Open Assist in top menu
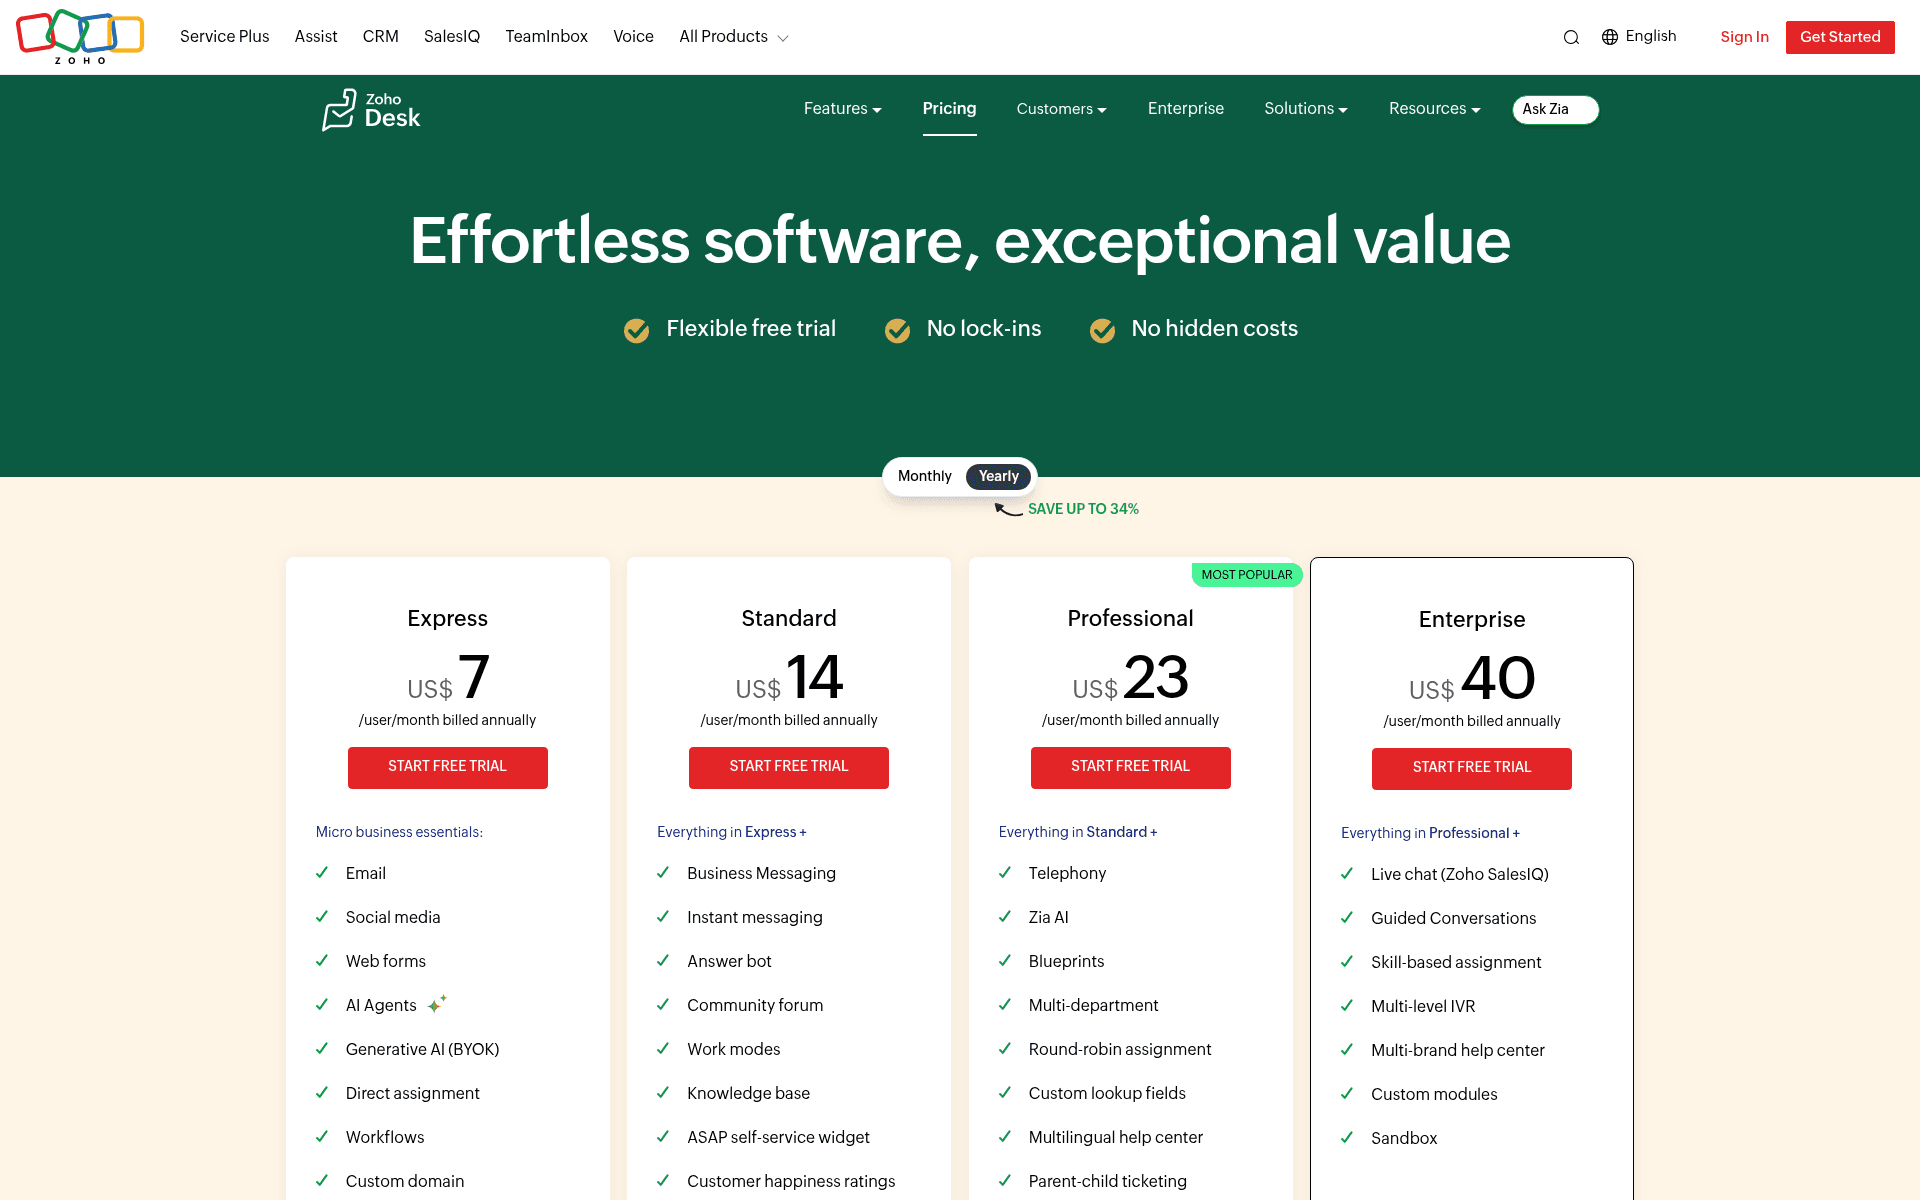Image resolution: width=1920 pixels, height=1200 pixels. (316, 37)
